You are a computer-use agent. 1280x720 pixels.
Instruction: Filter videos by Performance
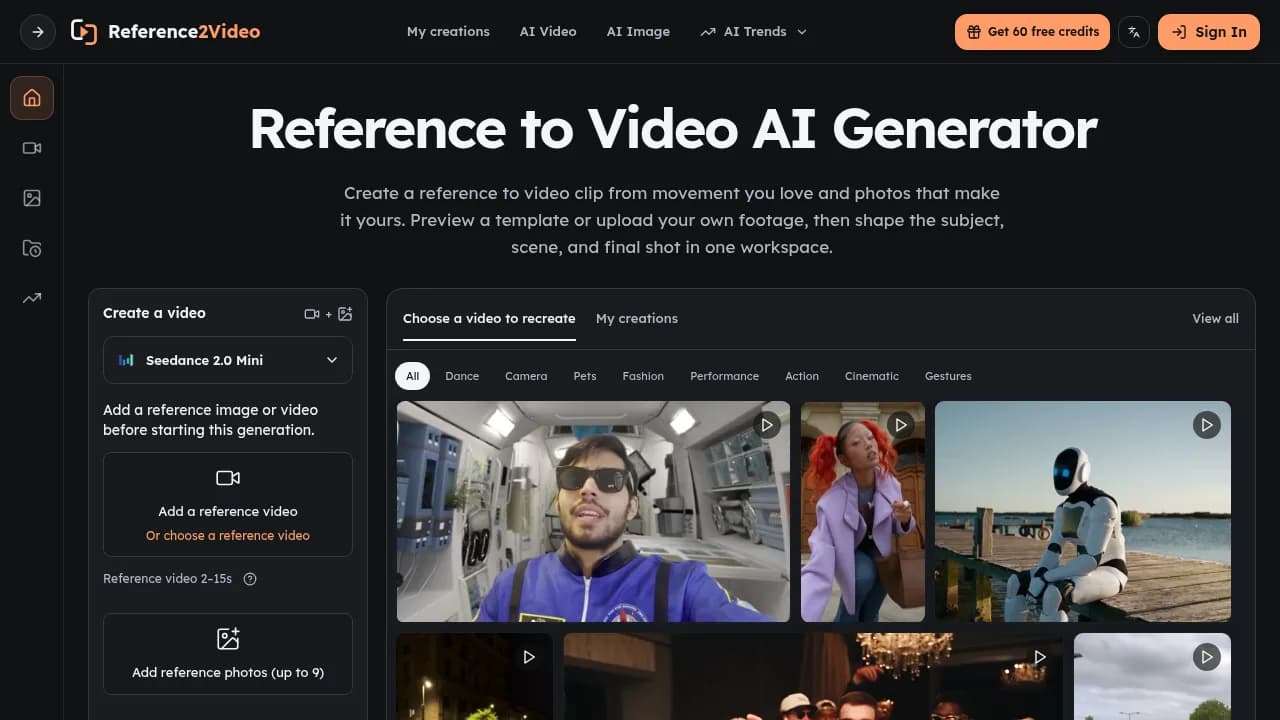click(724, 376)
